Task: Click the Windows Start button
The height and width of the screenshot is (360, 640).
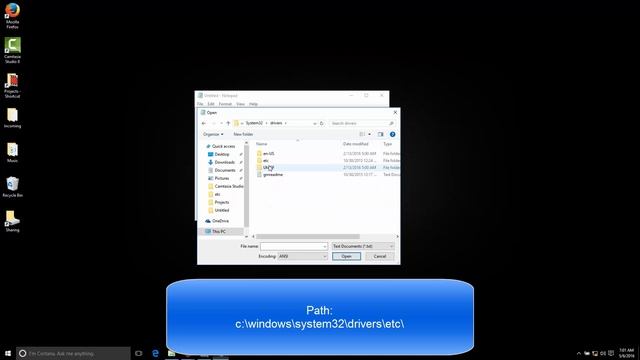Action: (8, 353)
